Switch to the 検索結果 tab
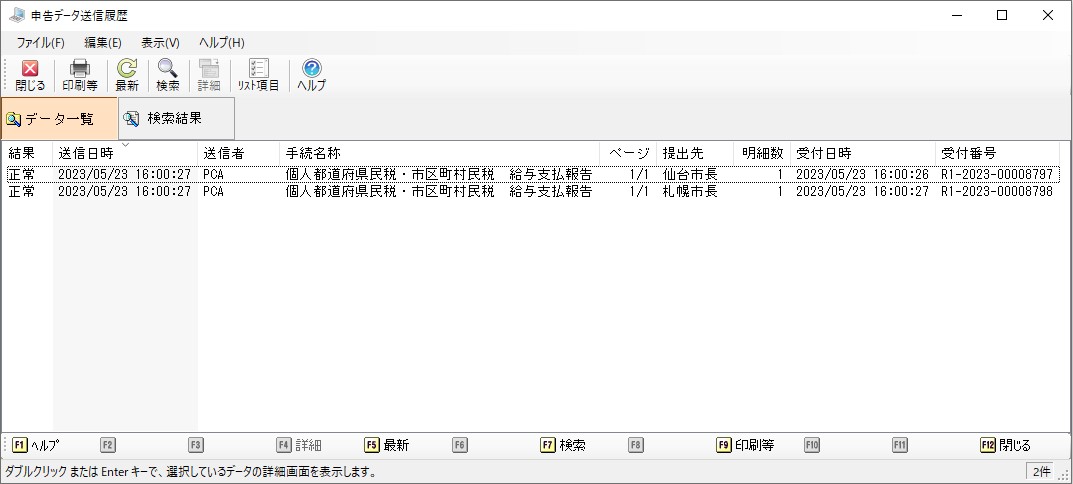Screen dimensions: 1073x484 (x=177, y=118)
